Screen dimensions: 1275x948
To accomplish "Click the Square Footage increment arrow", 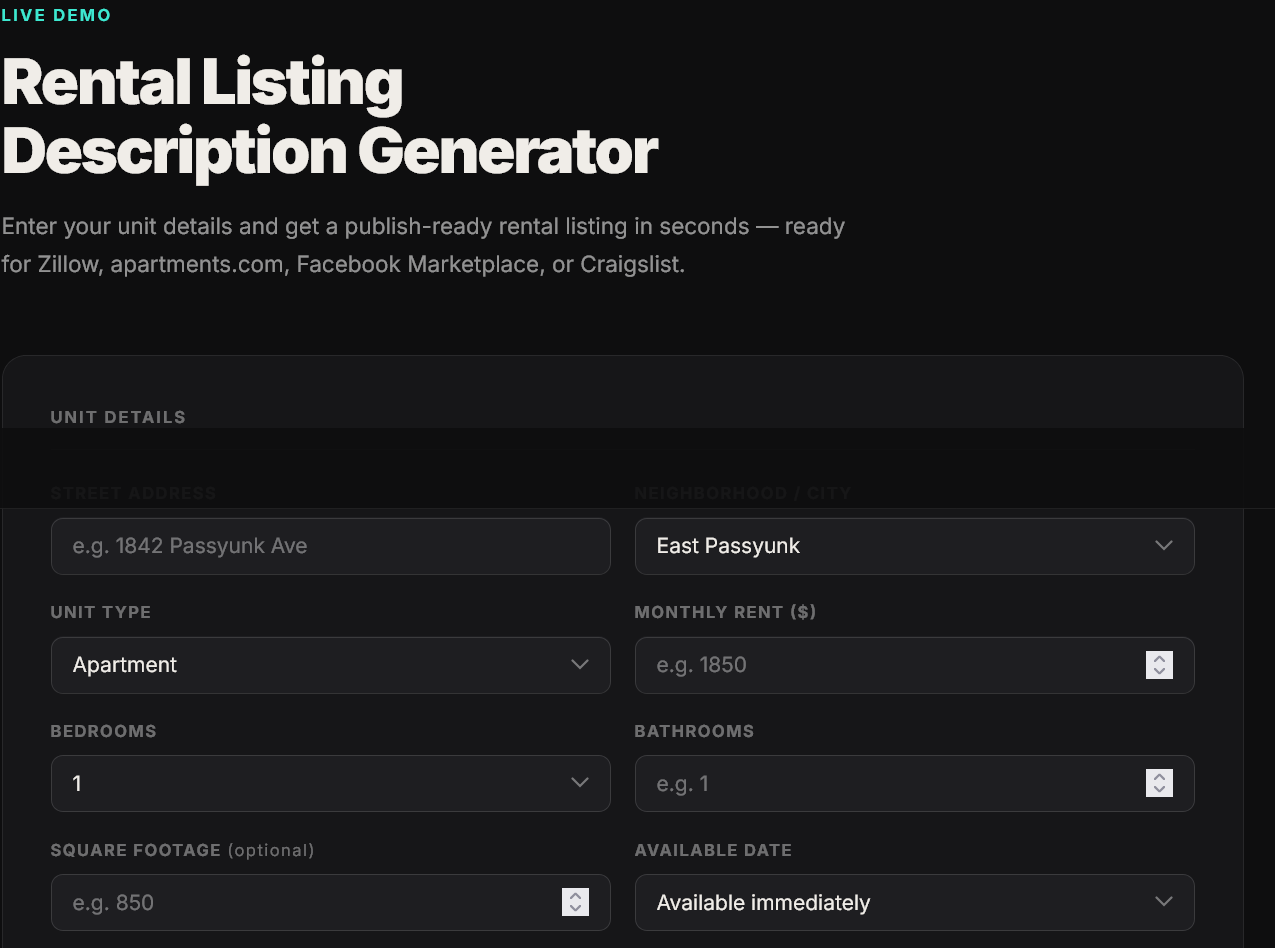I will pyautogui.click(x=576, y=896).
